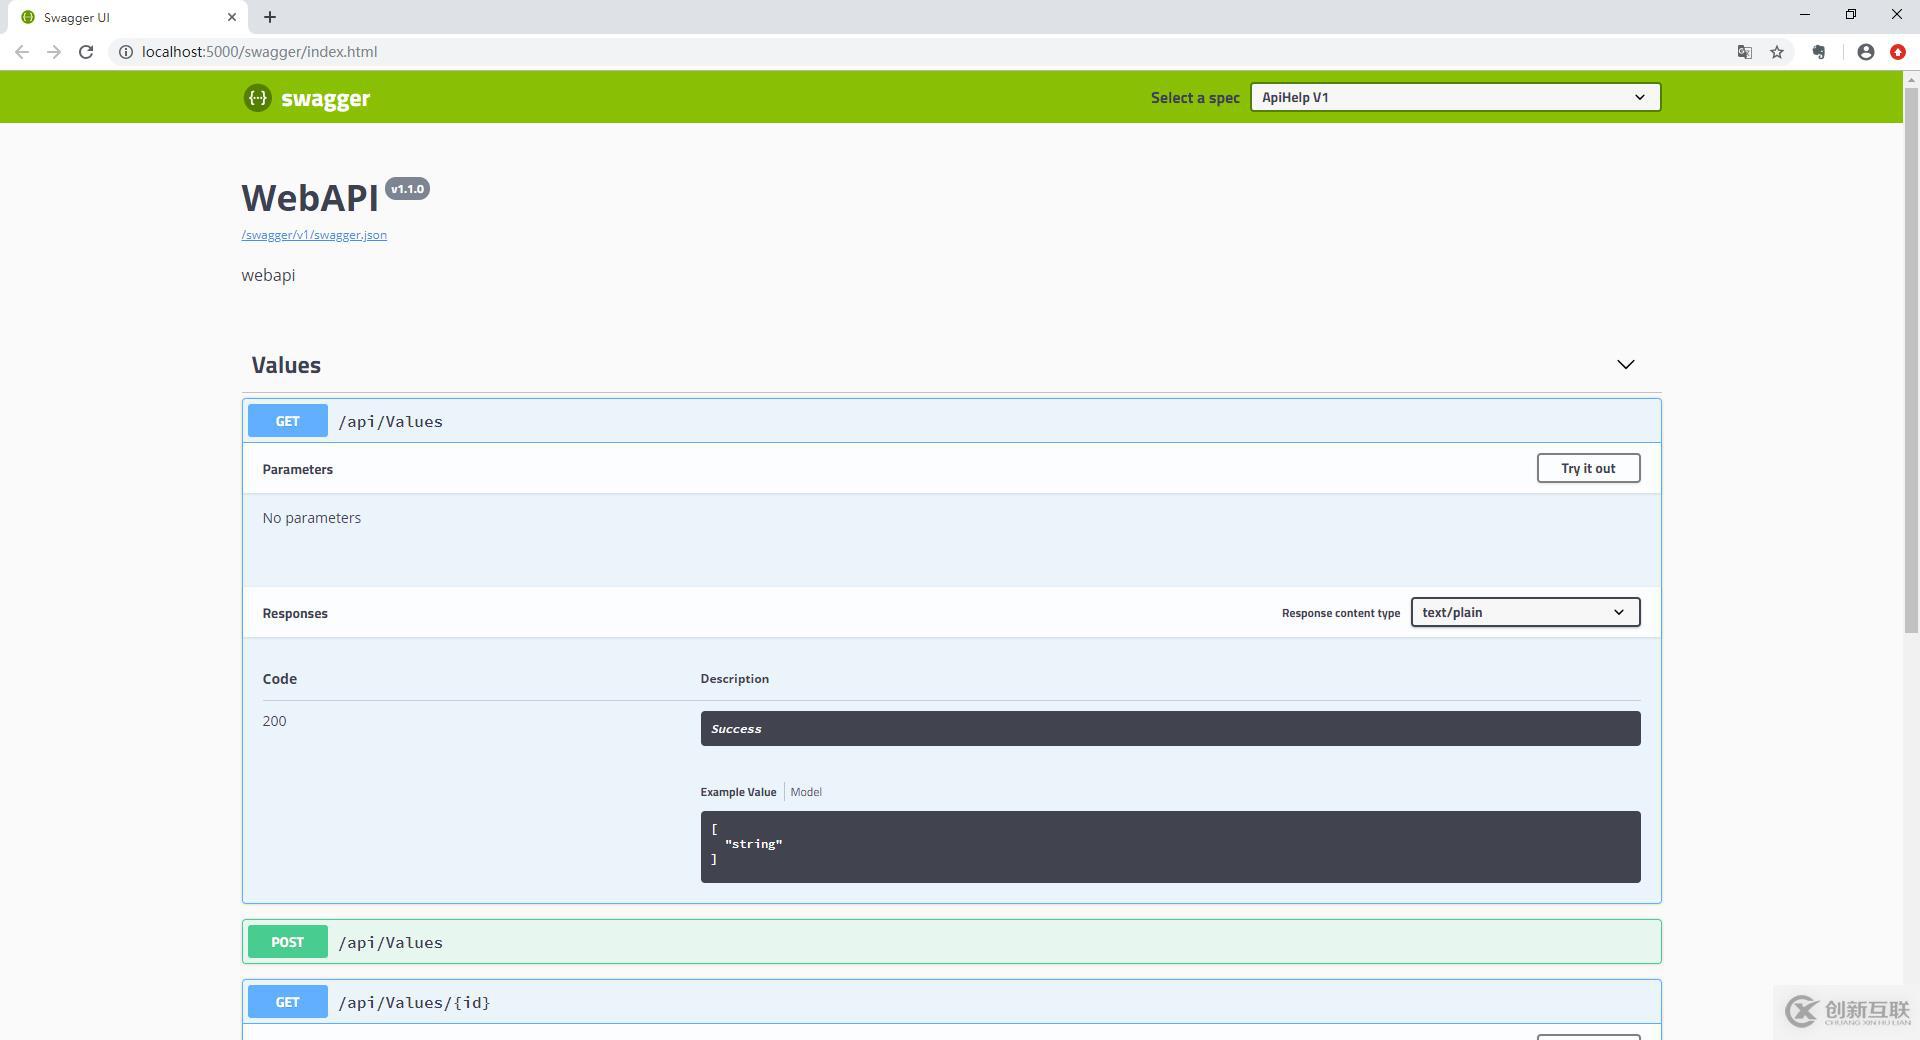The image size is (1920, 1040).
Task: Click the 200 response code
Action: coord(274,721)
